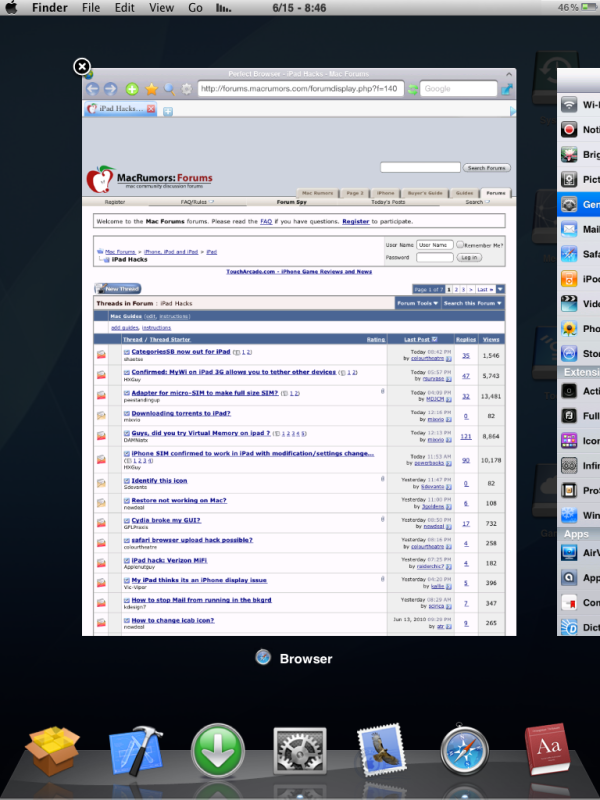The height and width of the screenshot is (800, 600).
Task: Close the iPad Hacks browser tab
Action: click(x=151, y=108)
